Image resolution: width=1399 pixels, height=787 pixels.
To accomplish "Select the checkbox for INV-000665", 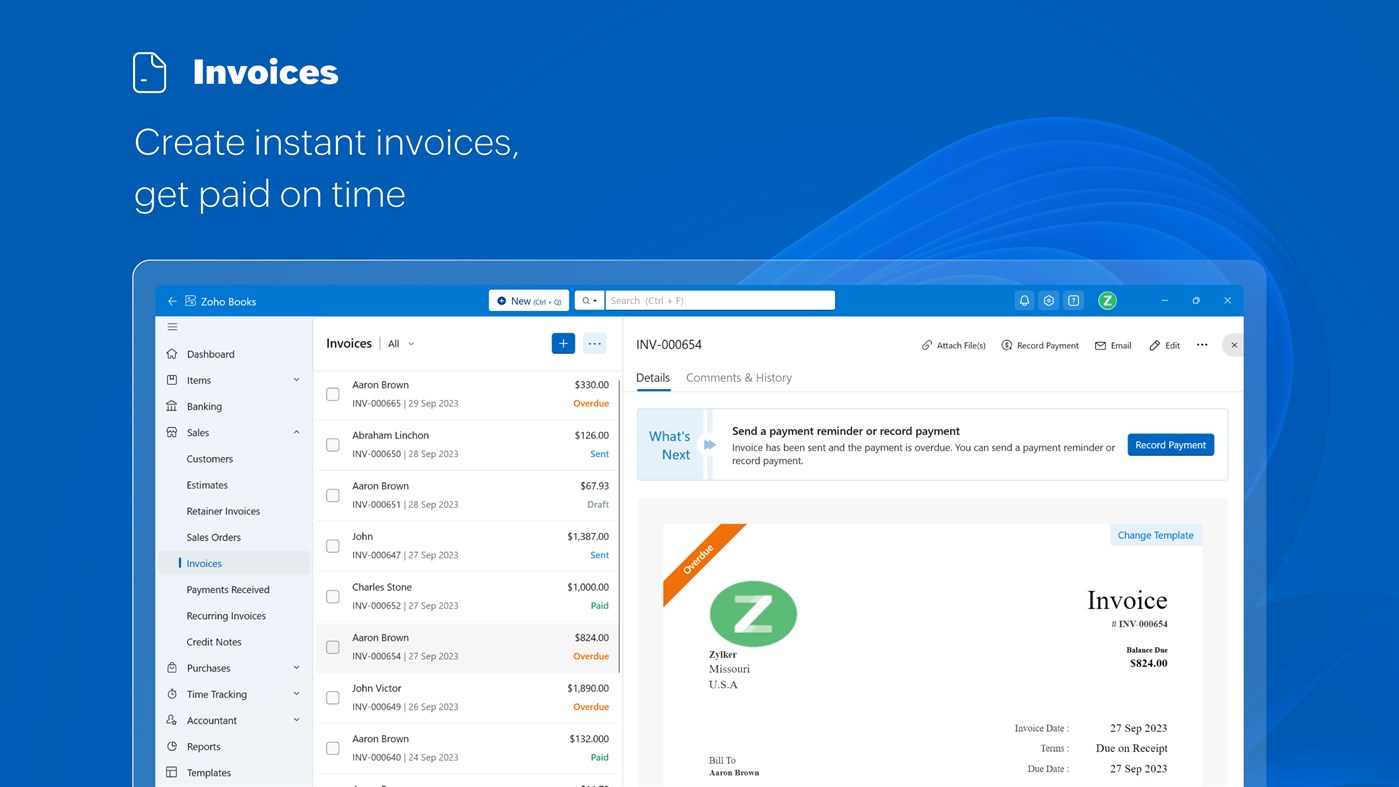I will pos(332,394).
